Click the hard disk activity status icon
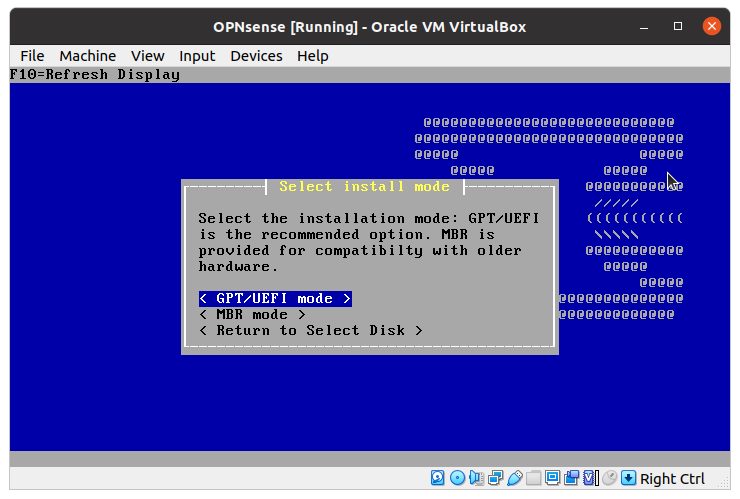Image resolution: width=740 pixels, height=499 pixels. click(x=437, y=478)
